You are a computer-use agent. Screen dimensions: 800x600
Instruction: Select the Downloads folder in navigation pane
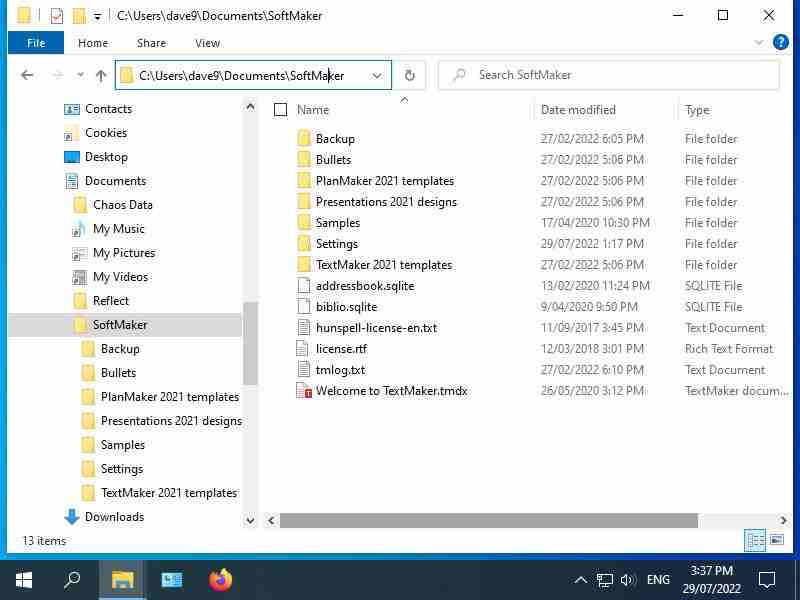(x=114, y=517)
